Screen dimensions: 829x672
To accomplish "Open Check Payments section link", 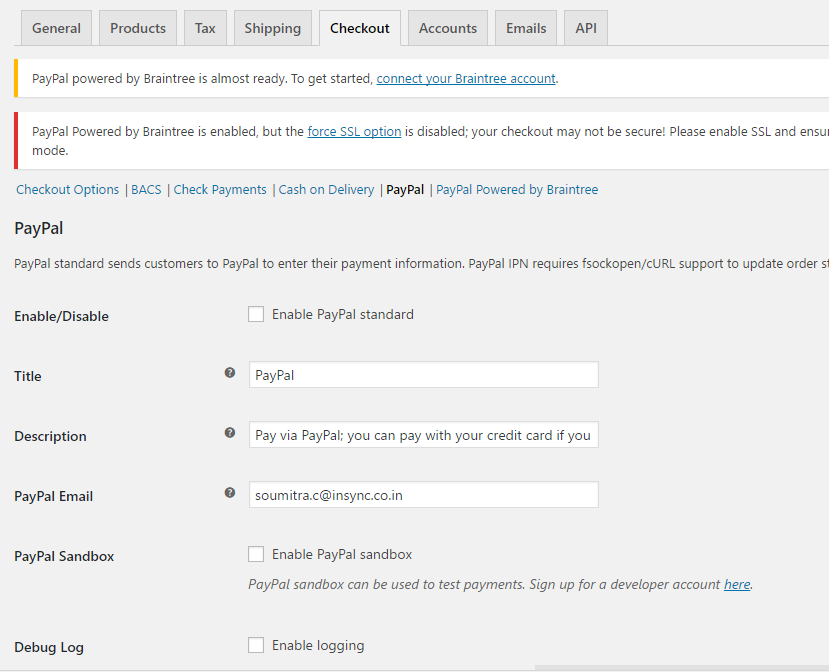I will (220, 190).
